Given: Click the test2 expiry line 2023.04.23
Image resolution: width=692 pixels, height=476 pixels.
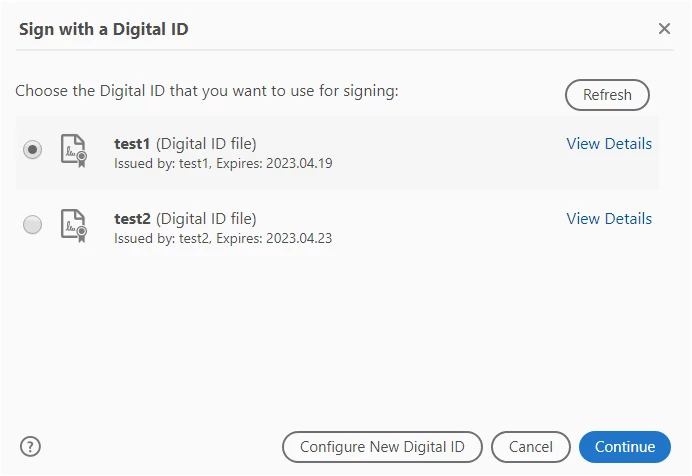Looking at the screenshot, I should [223, 239].
